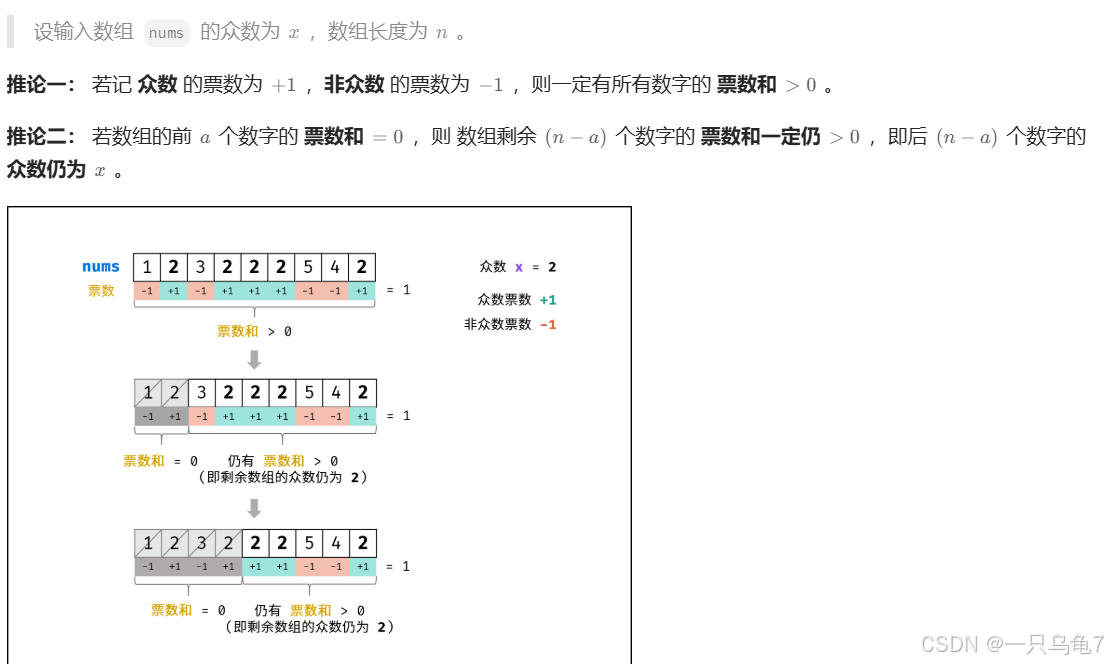Expand the brace under the third diagram votes
Image resolution: width=1108 pixels, height=664 pixels.
310,583
